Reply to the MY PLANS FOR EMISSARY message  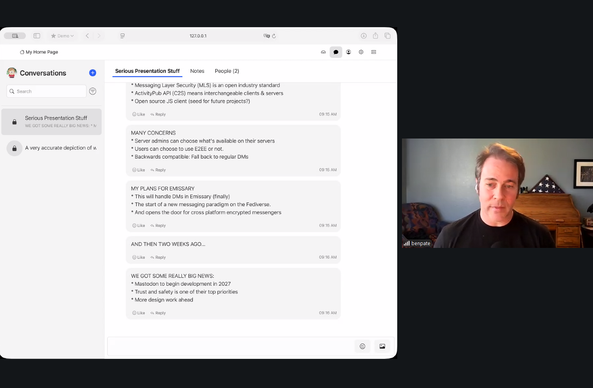point(158,225)
